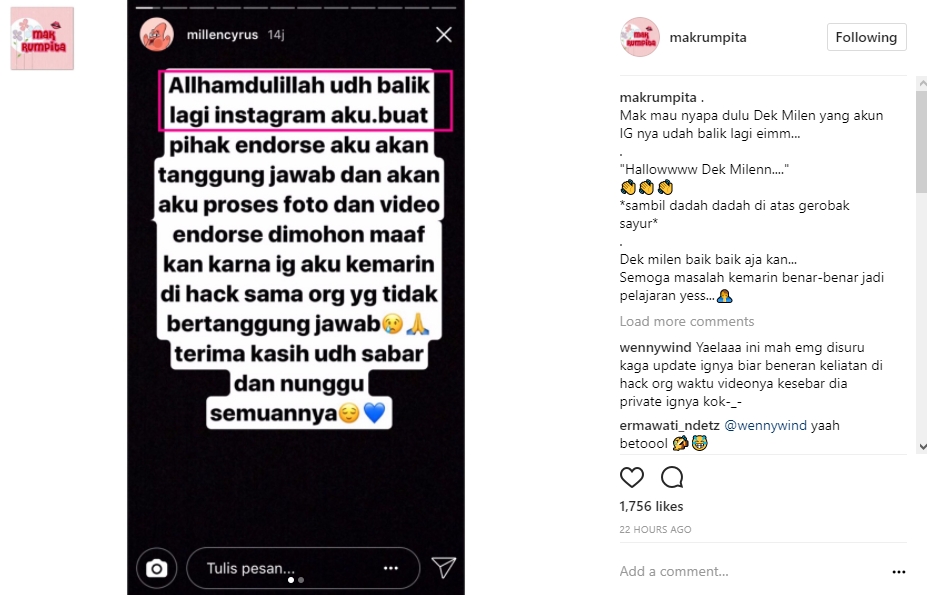Click the Tulis pesan message field

click(x=303, y=568)
